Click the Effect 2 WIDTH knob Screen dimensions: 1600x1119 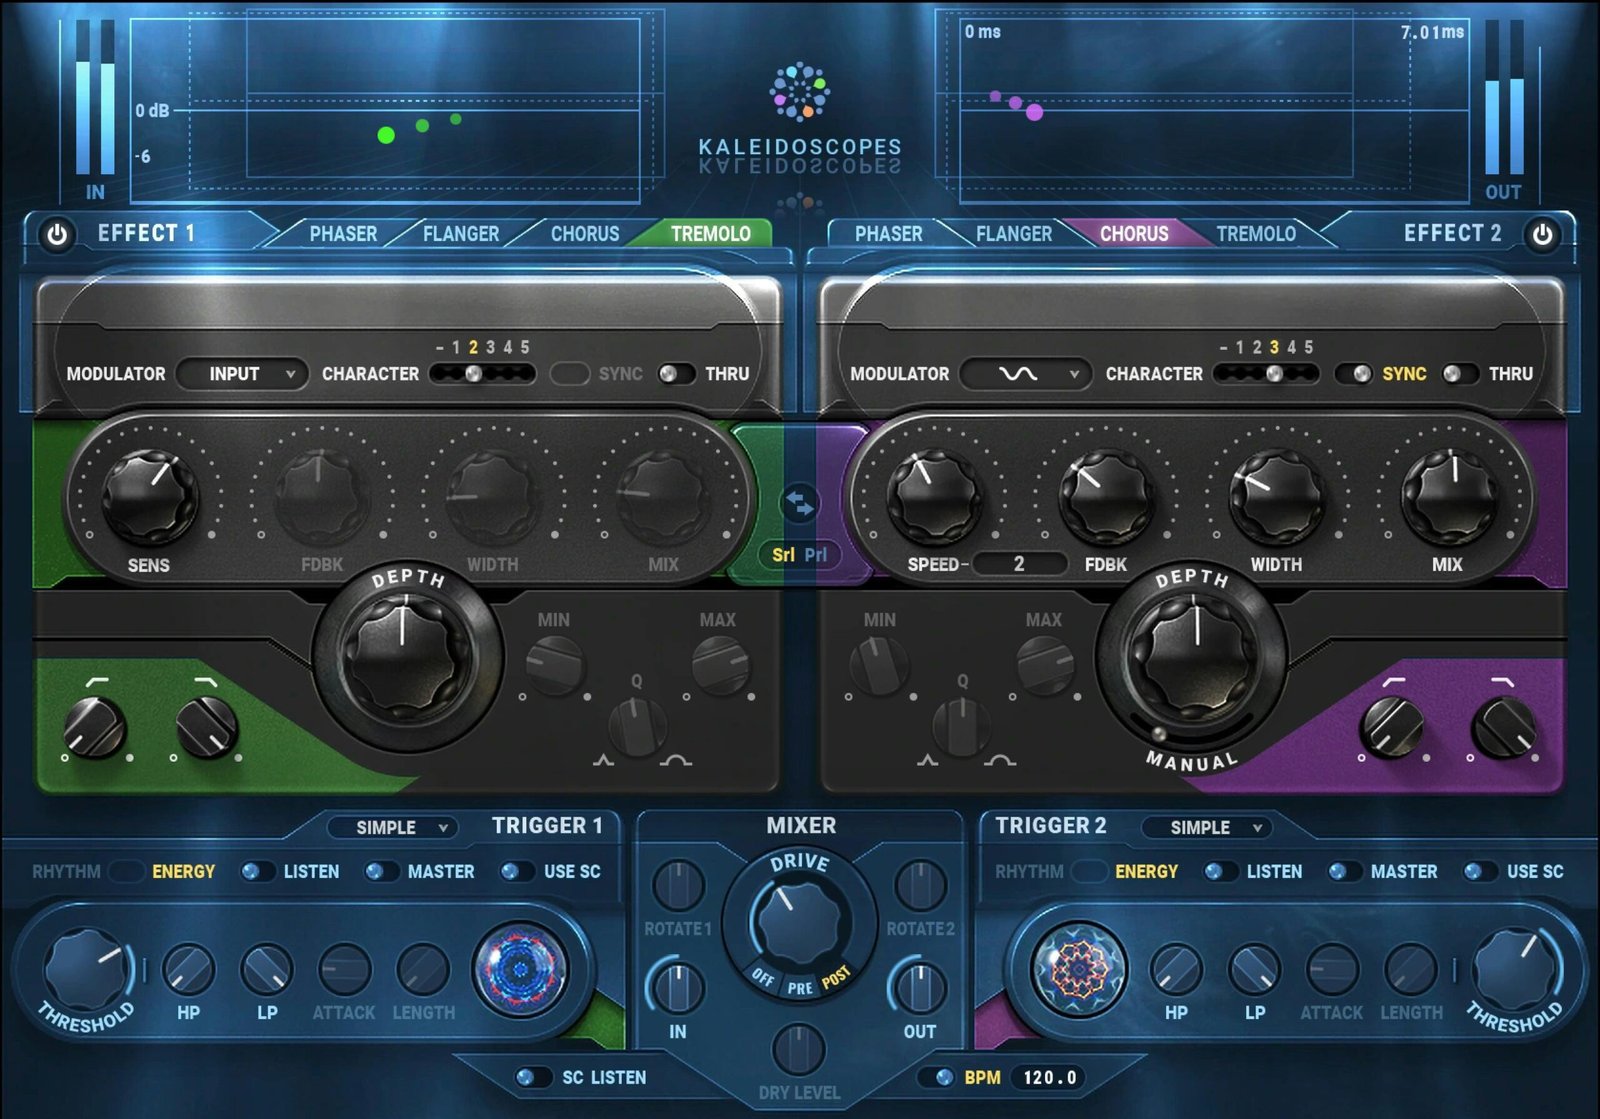1276,495
